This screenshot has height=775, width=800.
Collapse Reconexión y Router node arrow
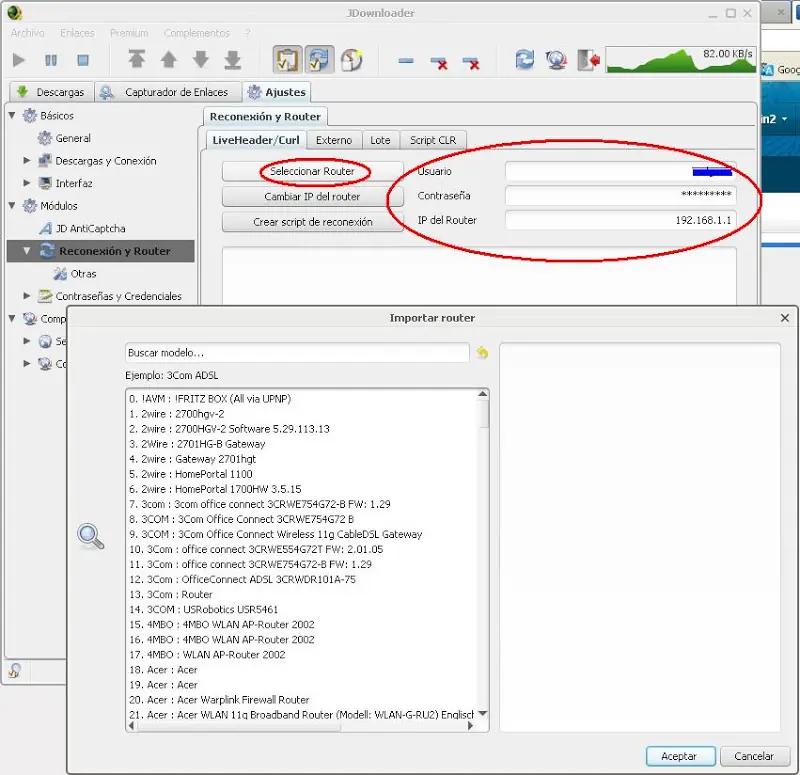pyautogui.click(x=27, y=251)
